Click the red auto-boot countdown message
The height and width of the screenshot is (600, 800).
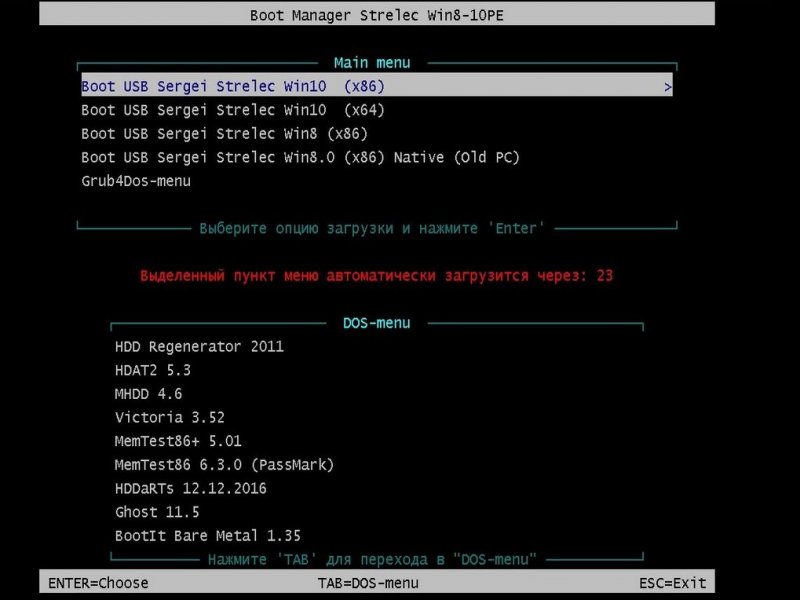[x=377, y=276]
